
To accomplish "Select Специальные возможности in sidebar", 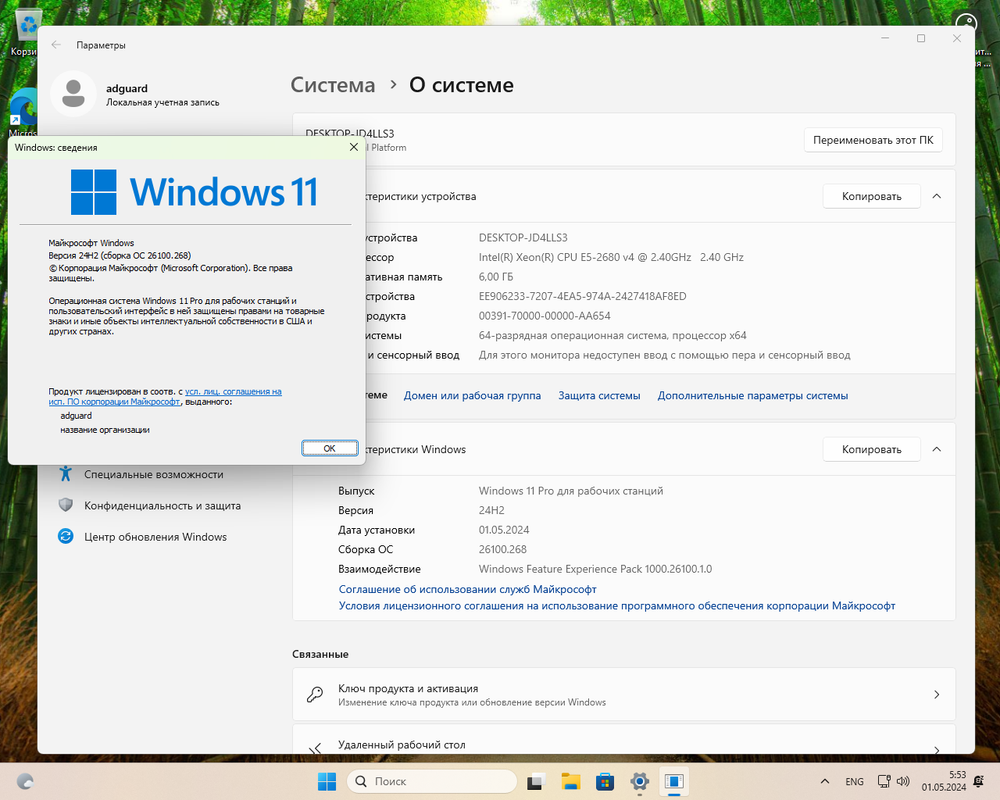I will [x=154, y=475].
